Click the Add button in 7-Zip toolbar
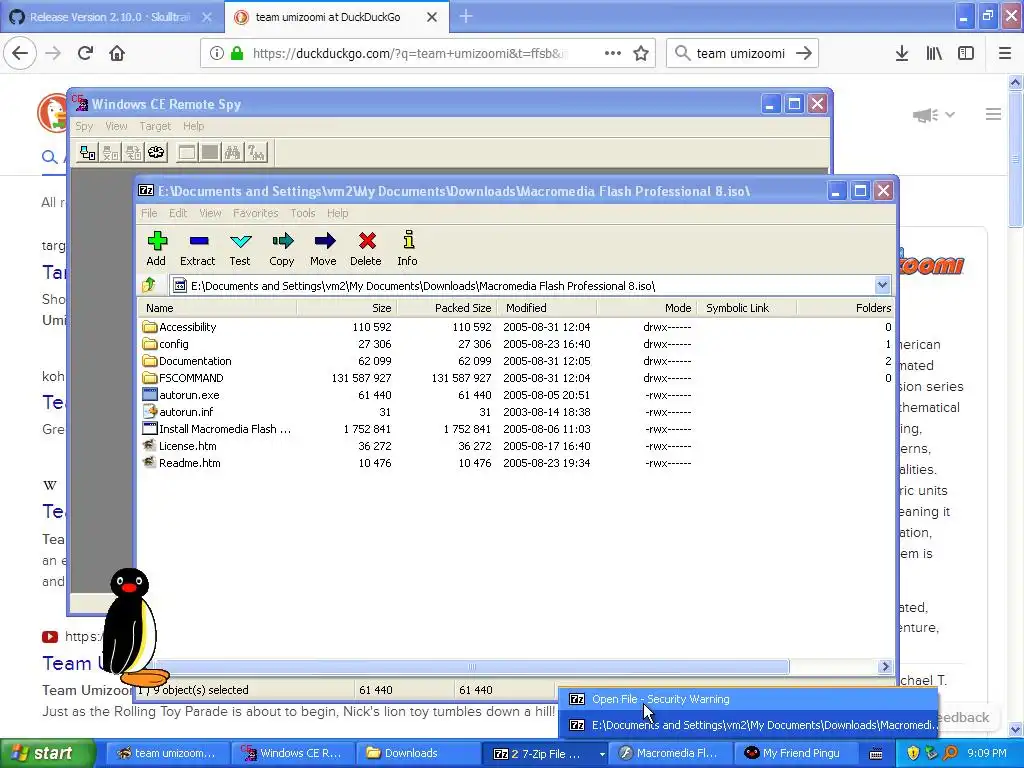1024x768 pixels. click(x=156, y=248)
